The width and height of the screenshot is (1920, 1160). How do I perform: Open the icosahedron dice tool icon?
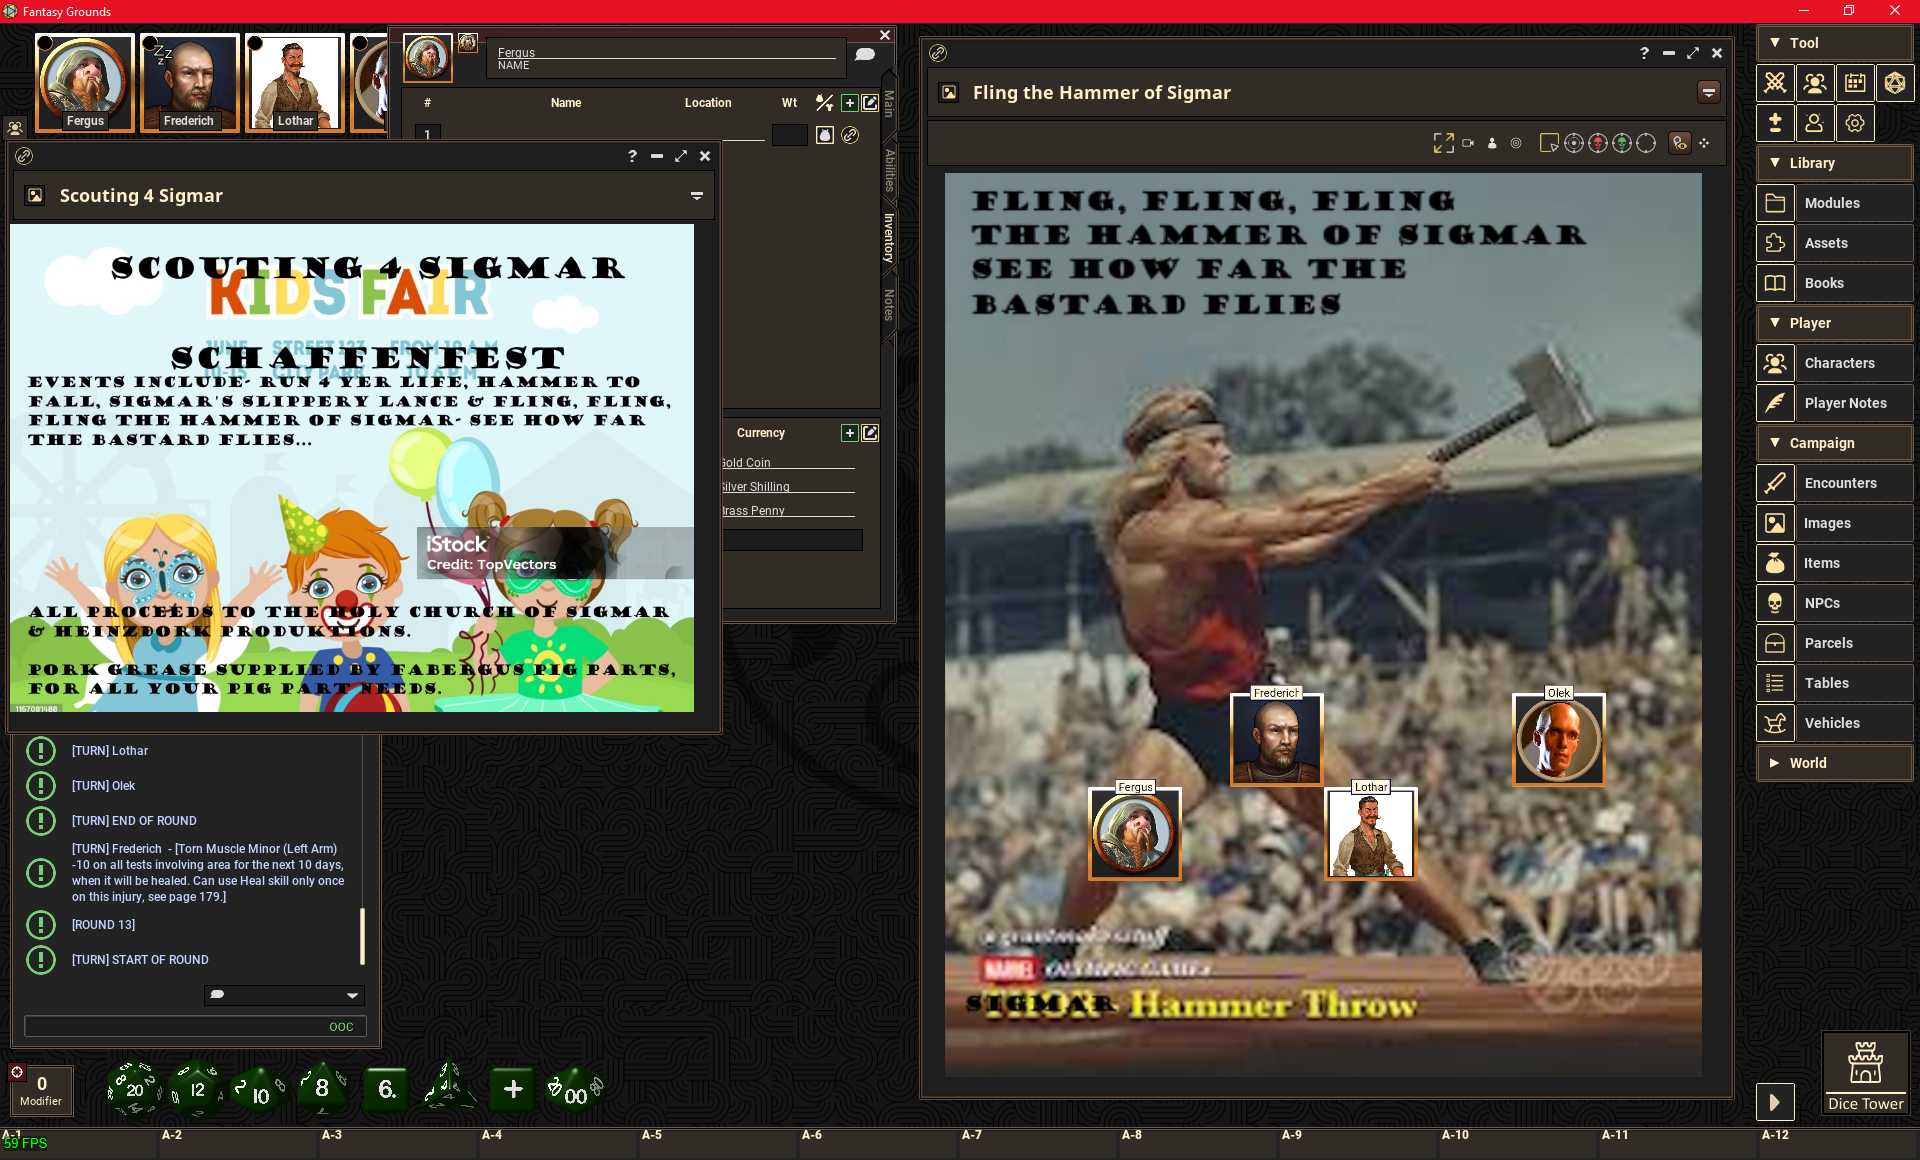click(x=1895, y=83)
